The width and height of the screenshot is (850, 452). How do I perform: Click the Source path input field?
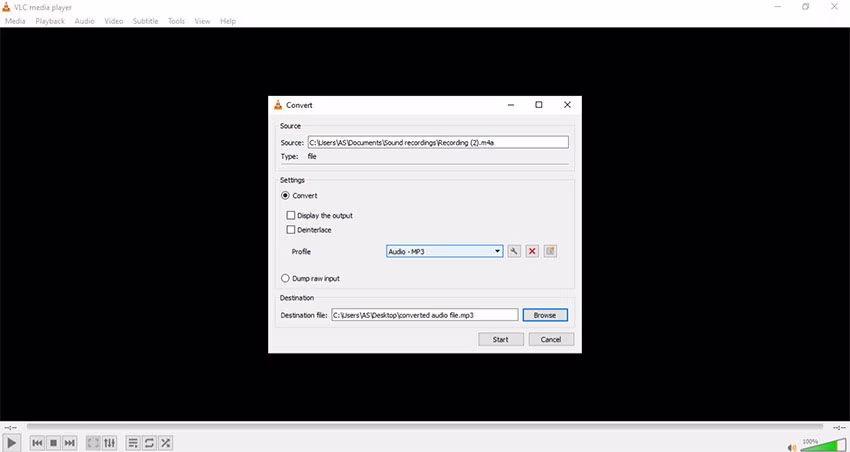click(x=438, y=143)
